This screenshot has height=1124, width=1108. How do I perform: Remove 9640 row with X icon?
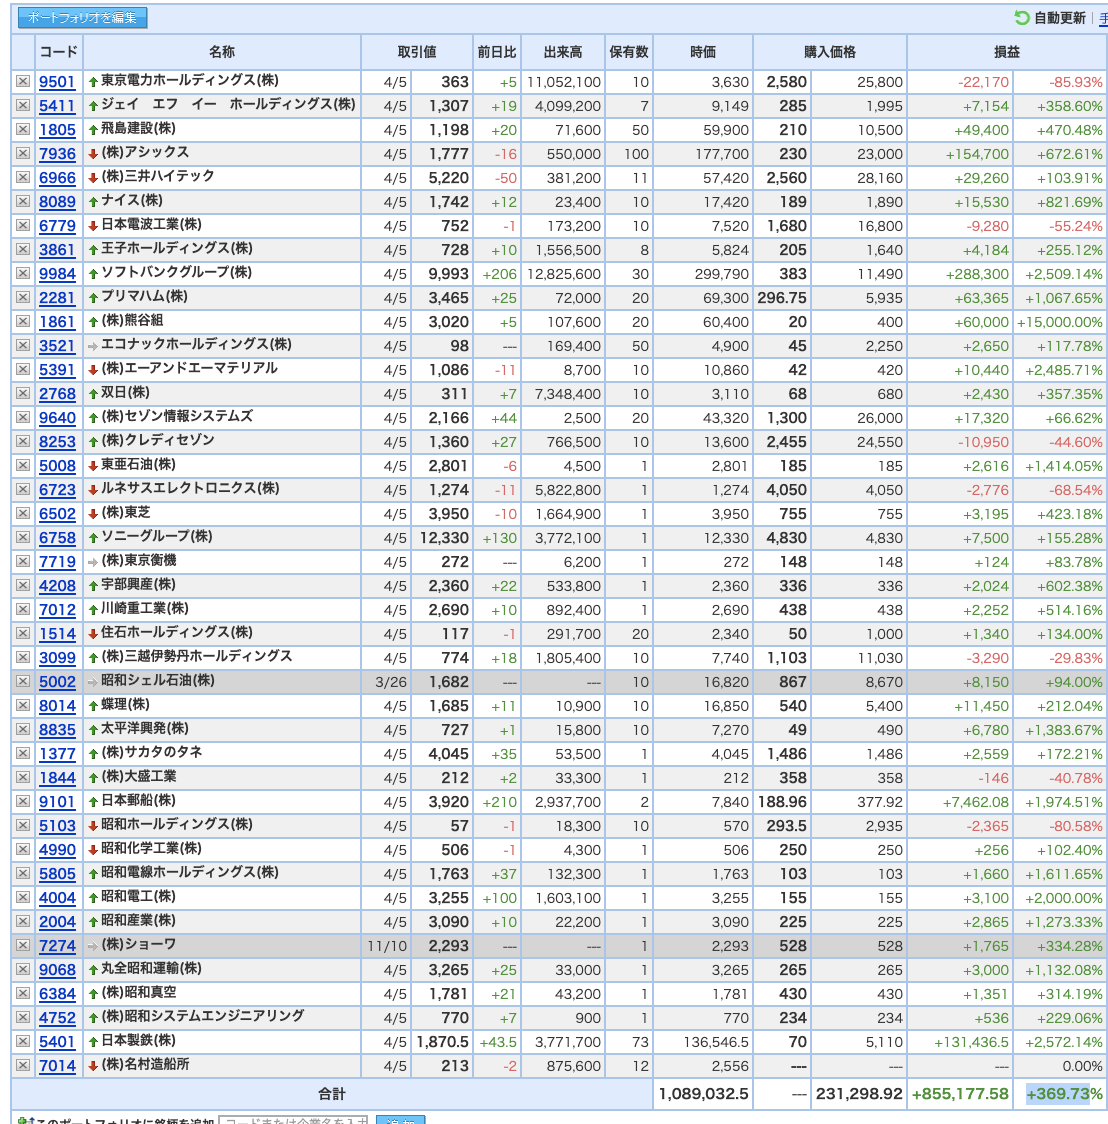(x=23, y=418)
